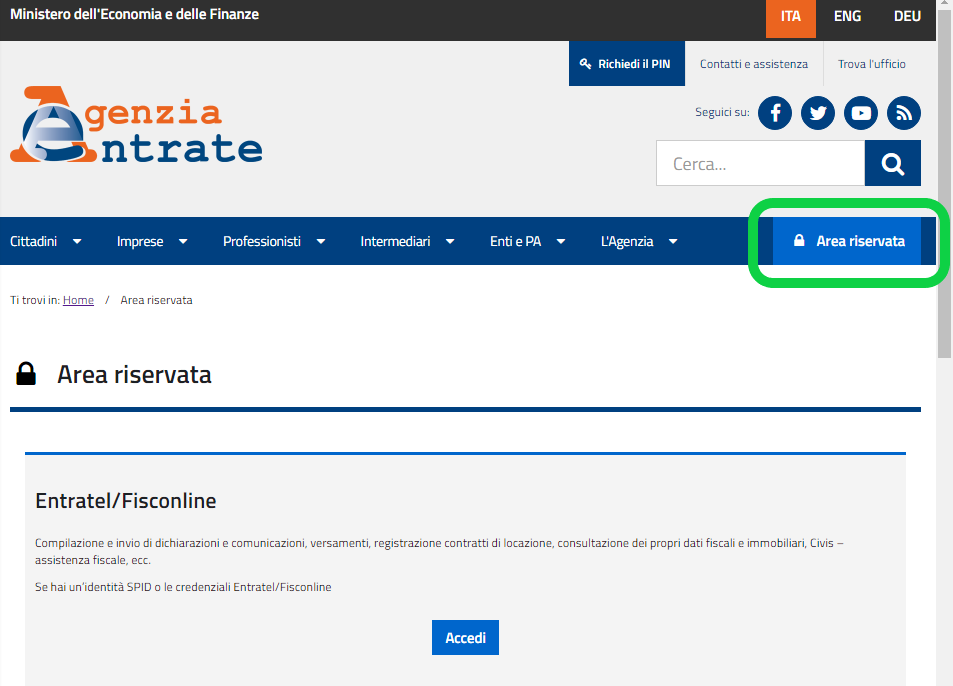Open the RSS feed icon
Viewport: 953px width, 686px height.
tap(904, 113)
